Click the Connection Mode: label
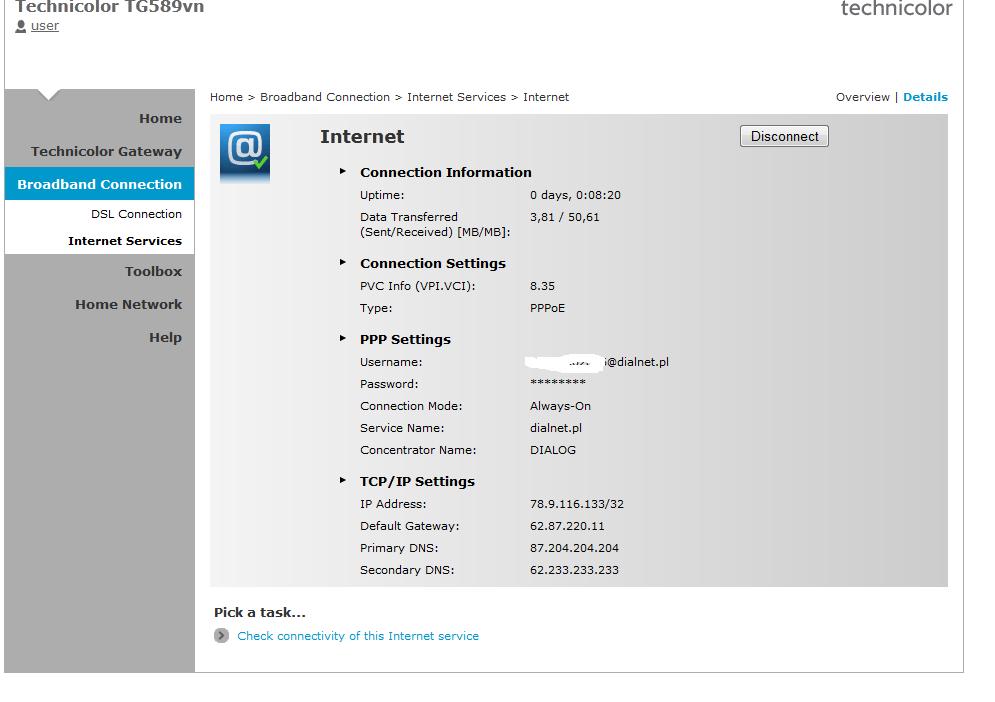995x702 pixels. [x=411, y=406]
